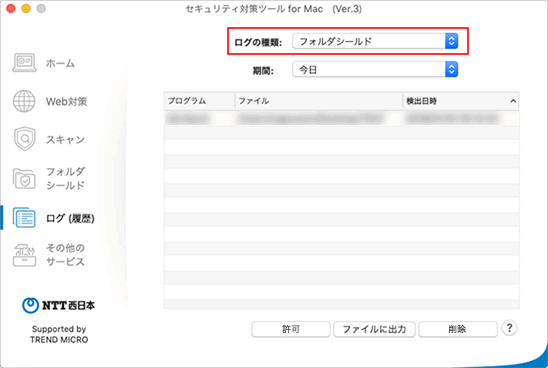Open フォルダシールド sidebar label
The height and width of the screenshot is (368, 548).
coord(65,178)
